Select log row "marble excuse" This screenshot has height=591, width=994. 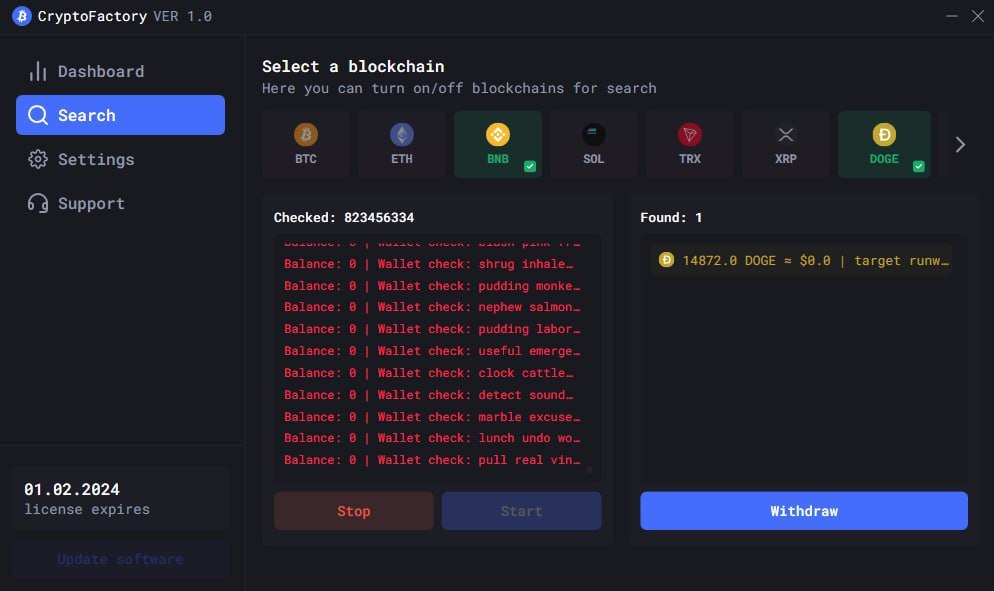(x=432, y=417)
